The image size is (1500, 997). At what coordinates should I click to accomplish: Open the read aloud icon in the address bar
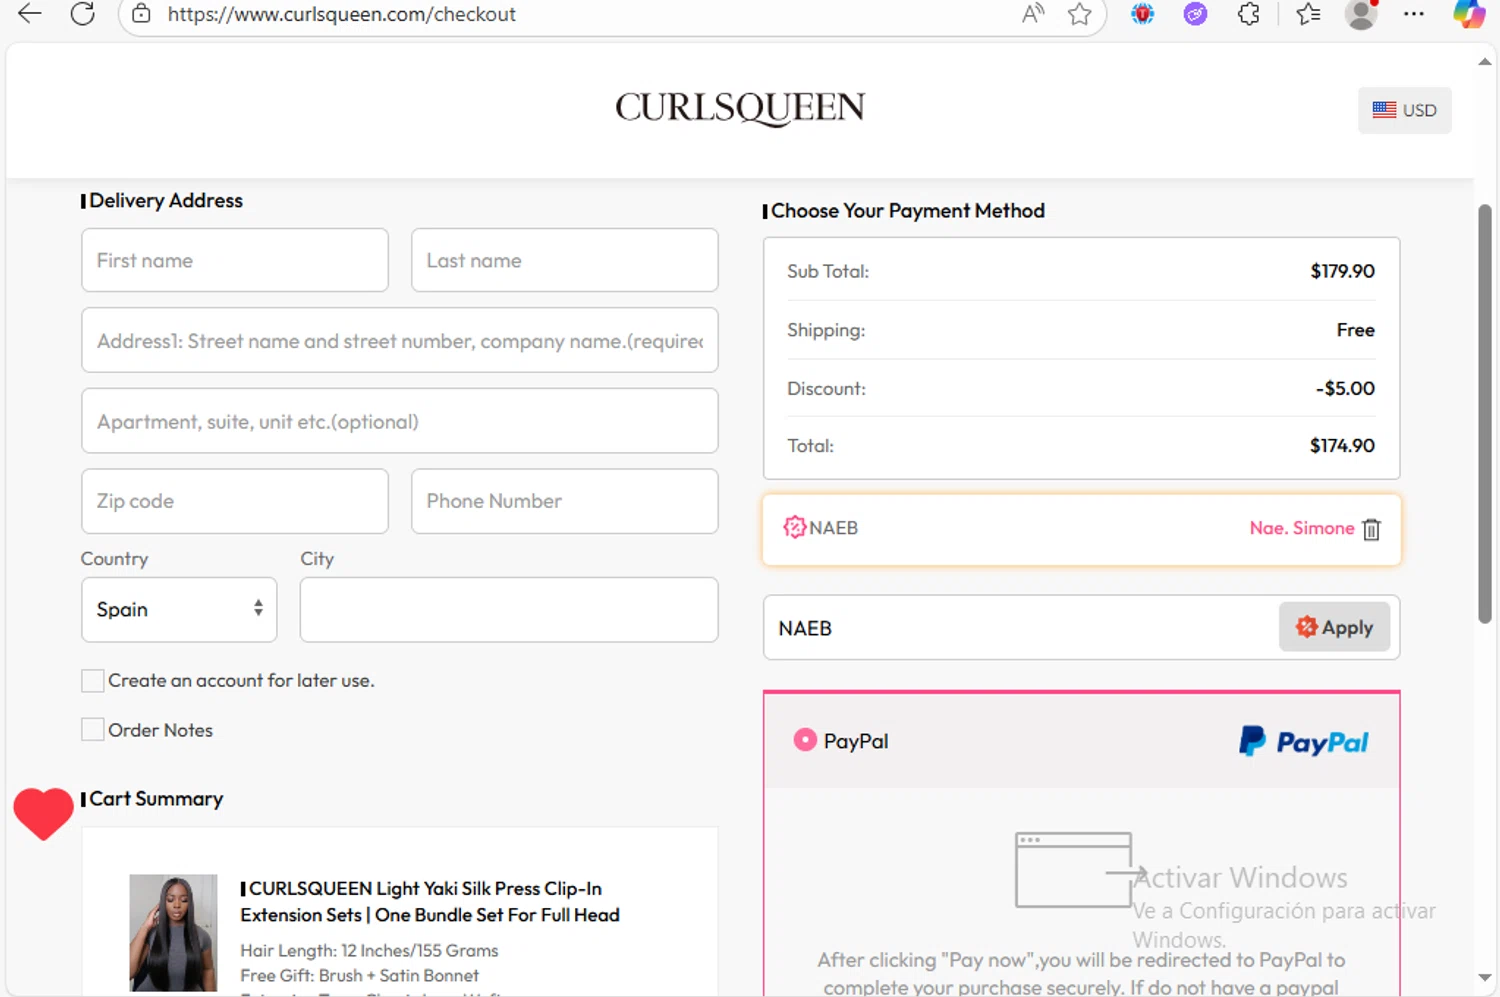(x=1033, y=14)
